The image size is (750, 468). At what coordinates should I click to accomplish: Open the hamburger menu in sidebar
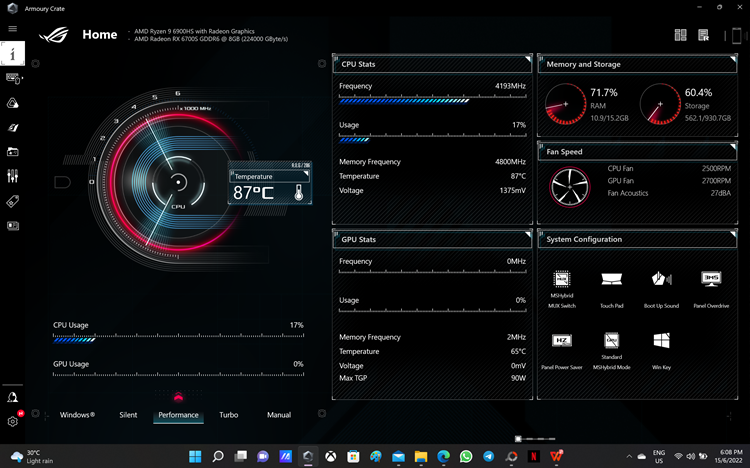(12, 29)
